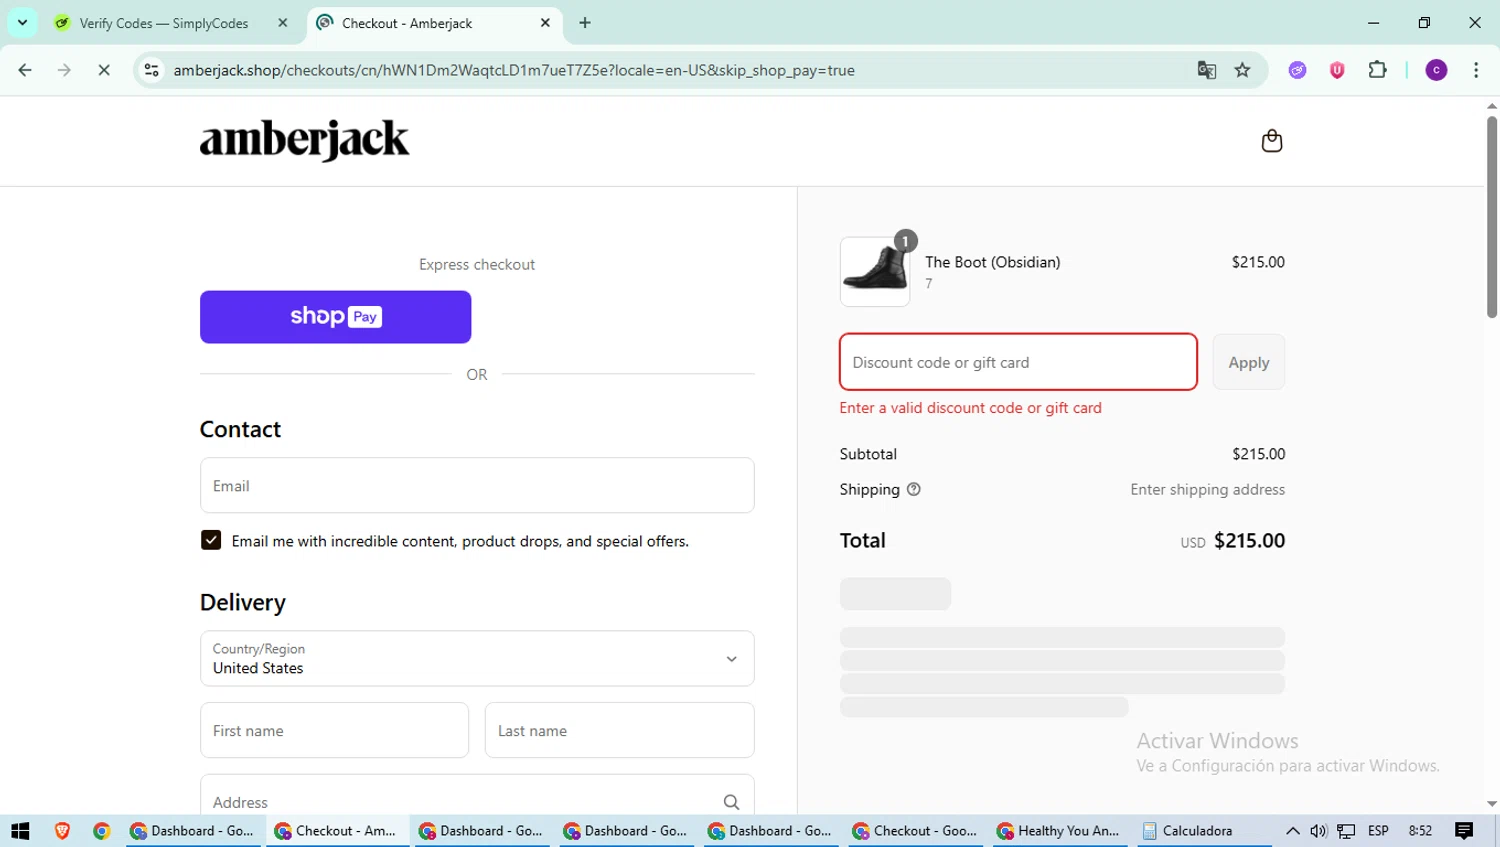Bookmark this page with the star icon
This screenshot has height=847, width=1500.
click(x=1242, y=70)
